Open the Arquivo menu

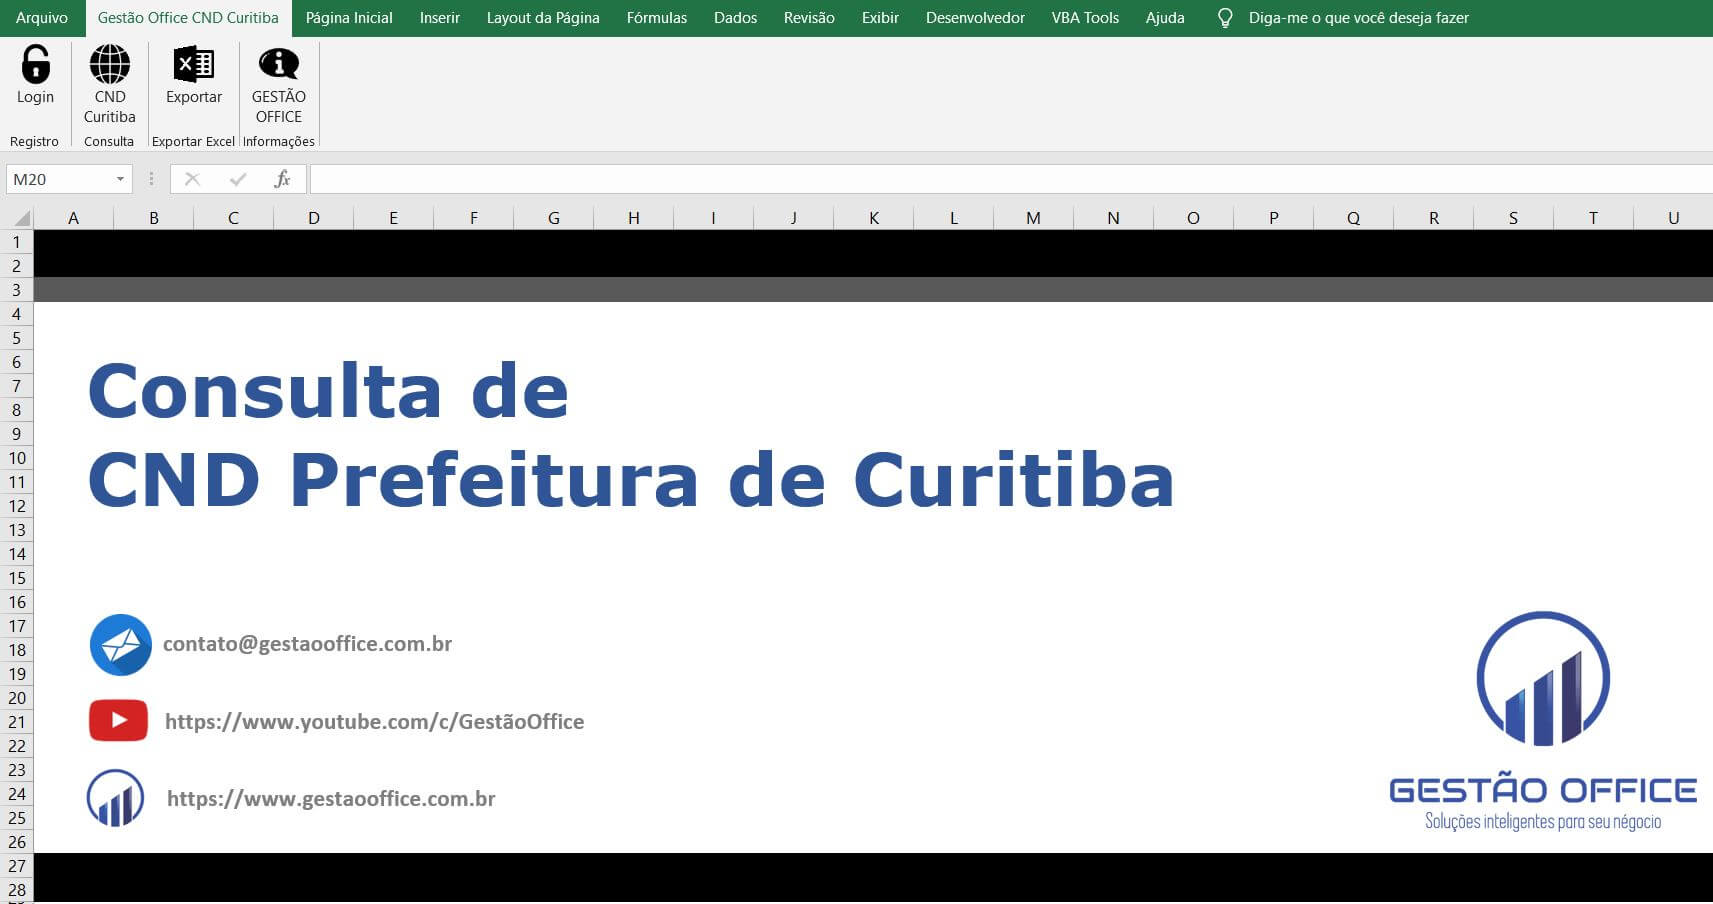42,17
